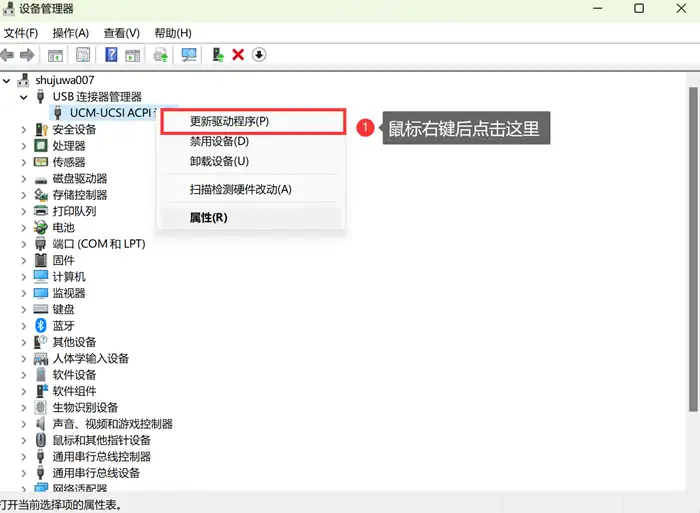Click the show/hide console tree toolbar icon

click(55, 55)
